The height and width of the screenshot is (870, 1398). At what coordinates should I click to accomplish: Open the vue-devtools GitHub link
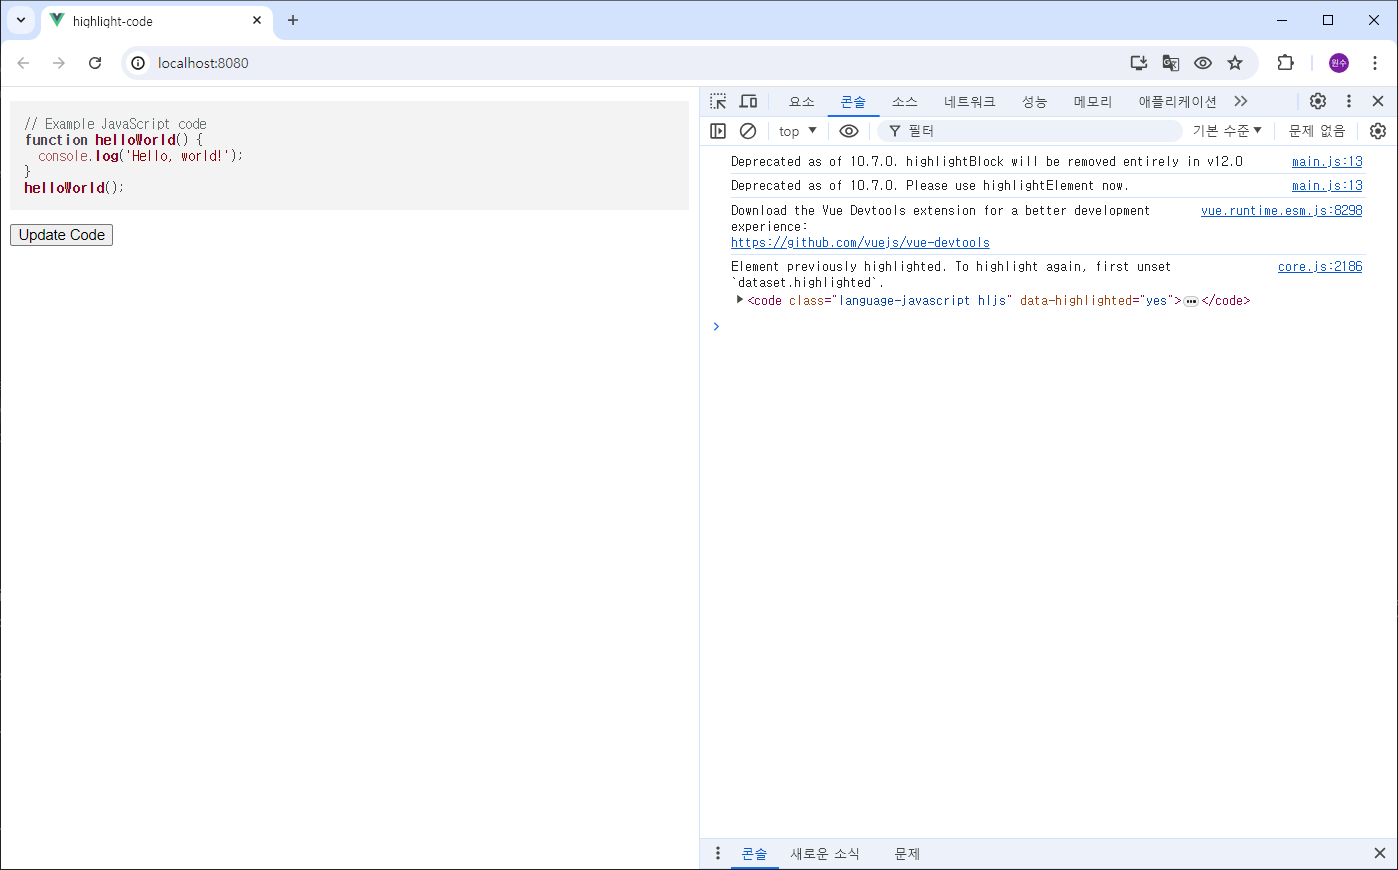point(860,242)
